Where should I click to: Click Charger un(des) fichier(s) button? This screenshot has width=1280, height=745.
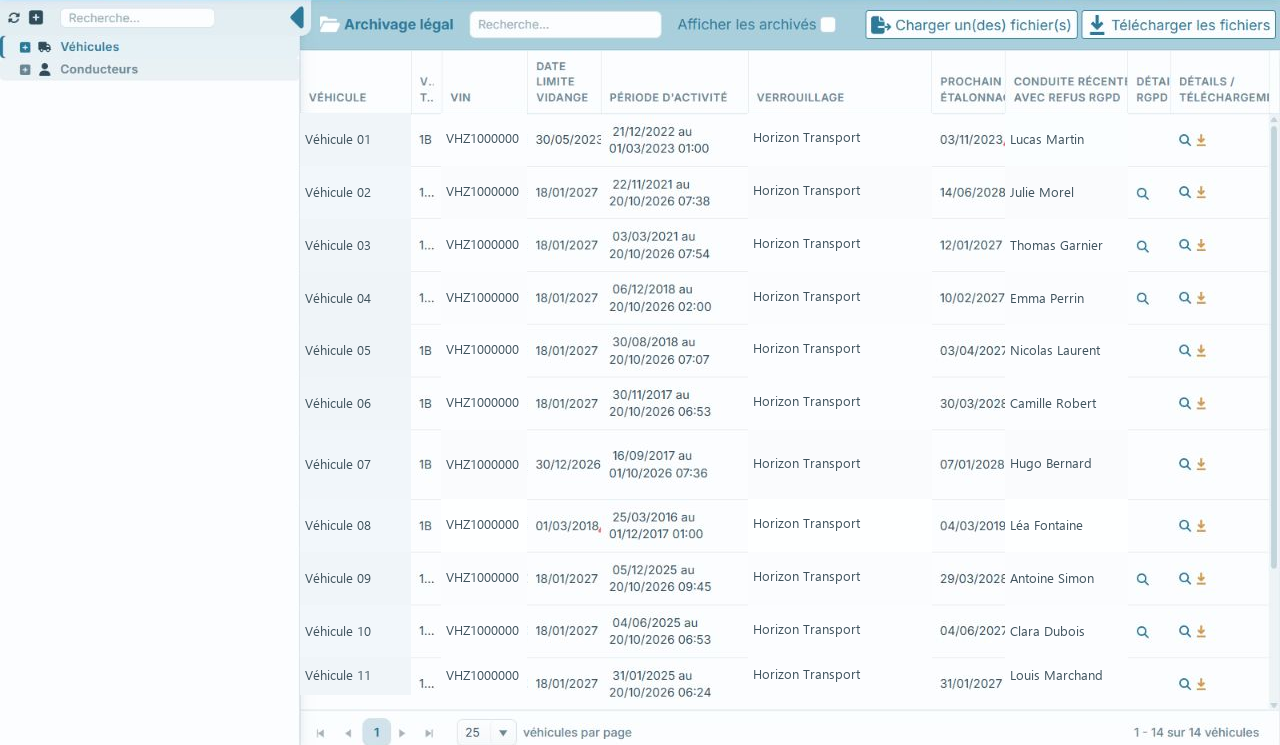[x=972, y=25]
